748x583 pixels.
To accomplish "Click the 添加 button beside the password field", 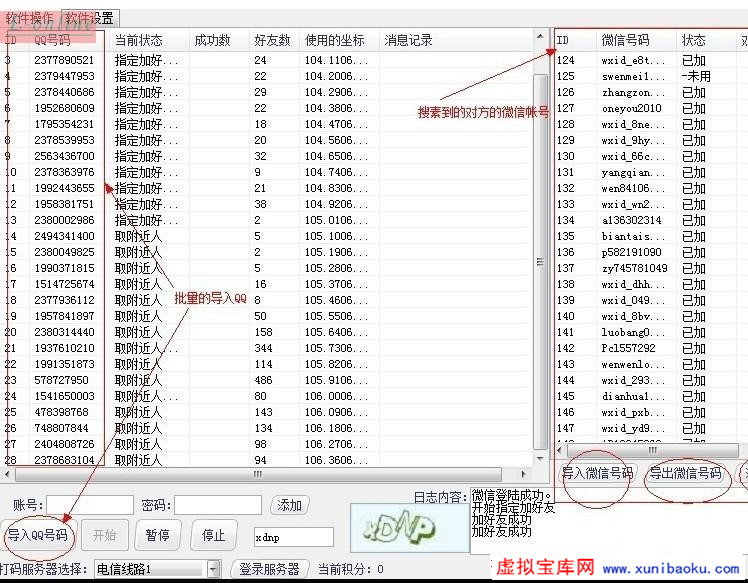I will [290, 505].
